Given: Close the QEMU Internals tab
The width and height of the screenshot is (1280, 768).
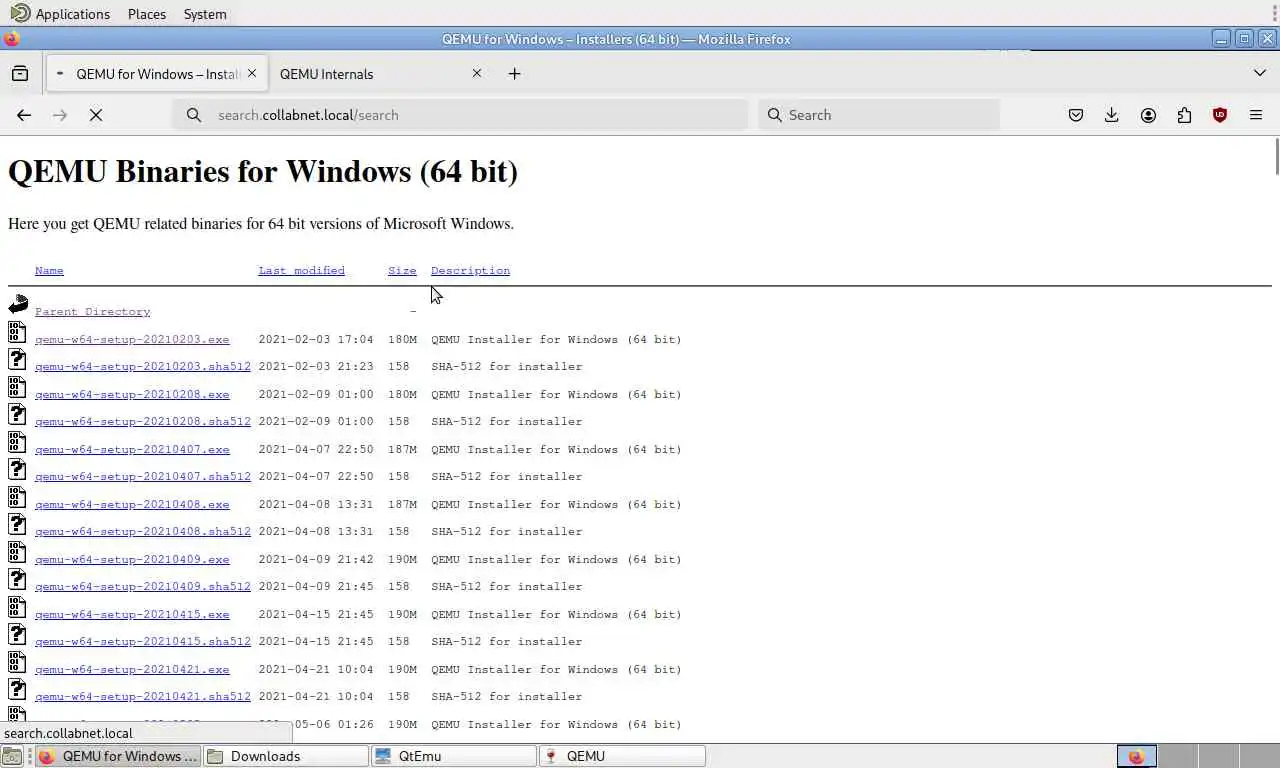Looking at the screenshot, I should [x=477, y=73].
